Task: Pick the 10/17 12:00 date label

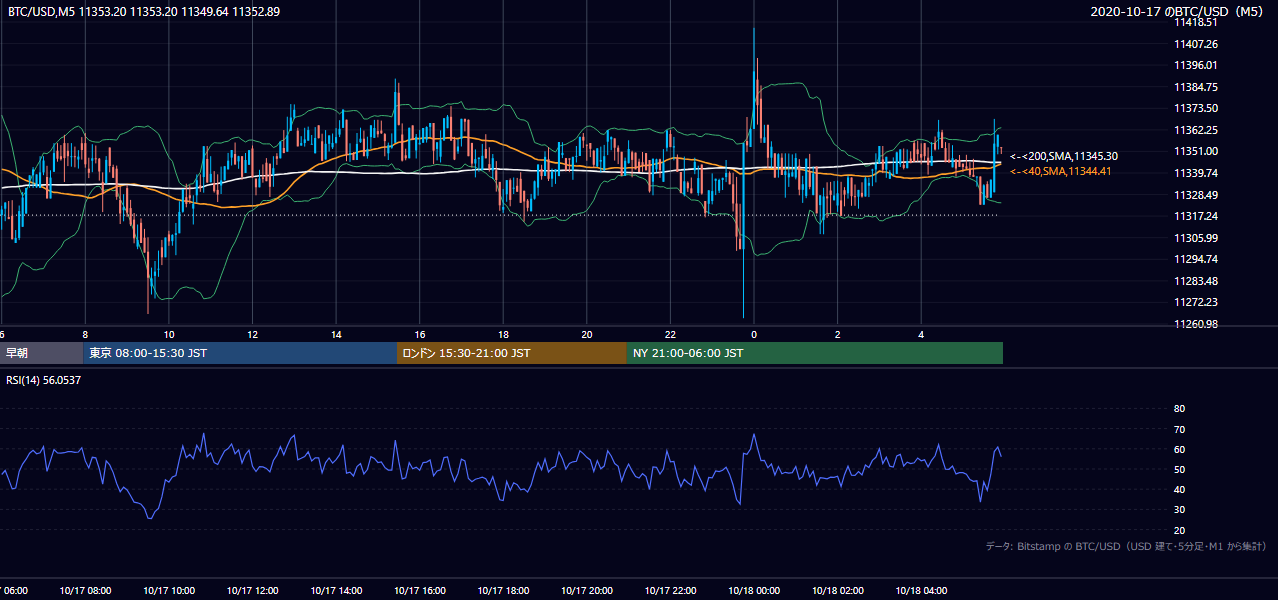Action: pos(253,591)
